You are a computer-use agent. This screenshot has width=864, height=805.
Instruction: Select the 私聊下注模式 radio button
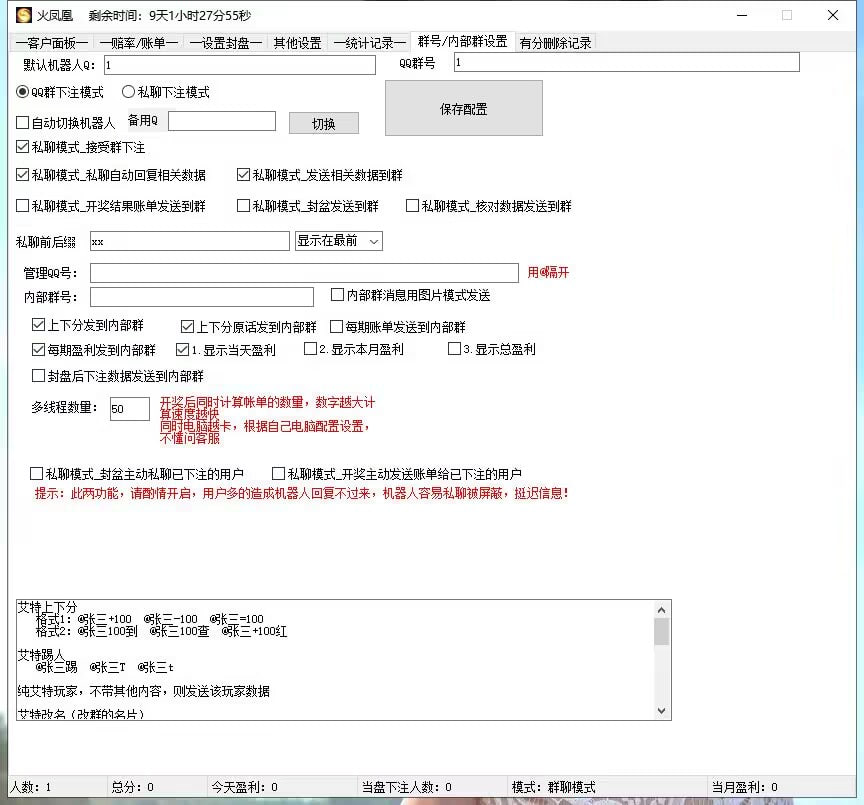128,92
